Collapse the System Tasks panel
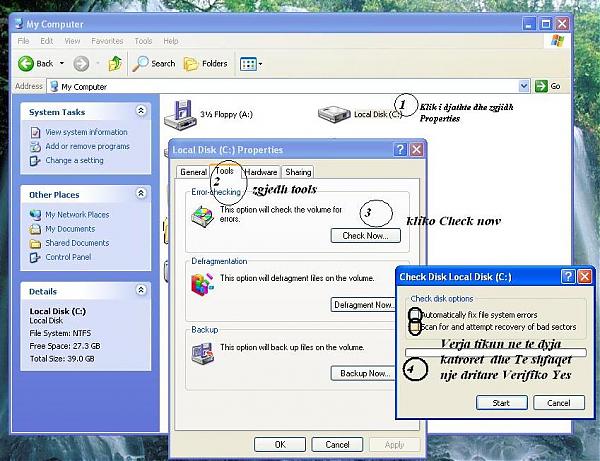This screenshot has width=600, height=461. 141,111
